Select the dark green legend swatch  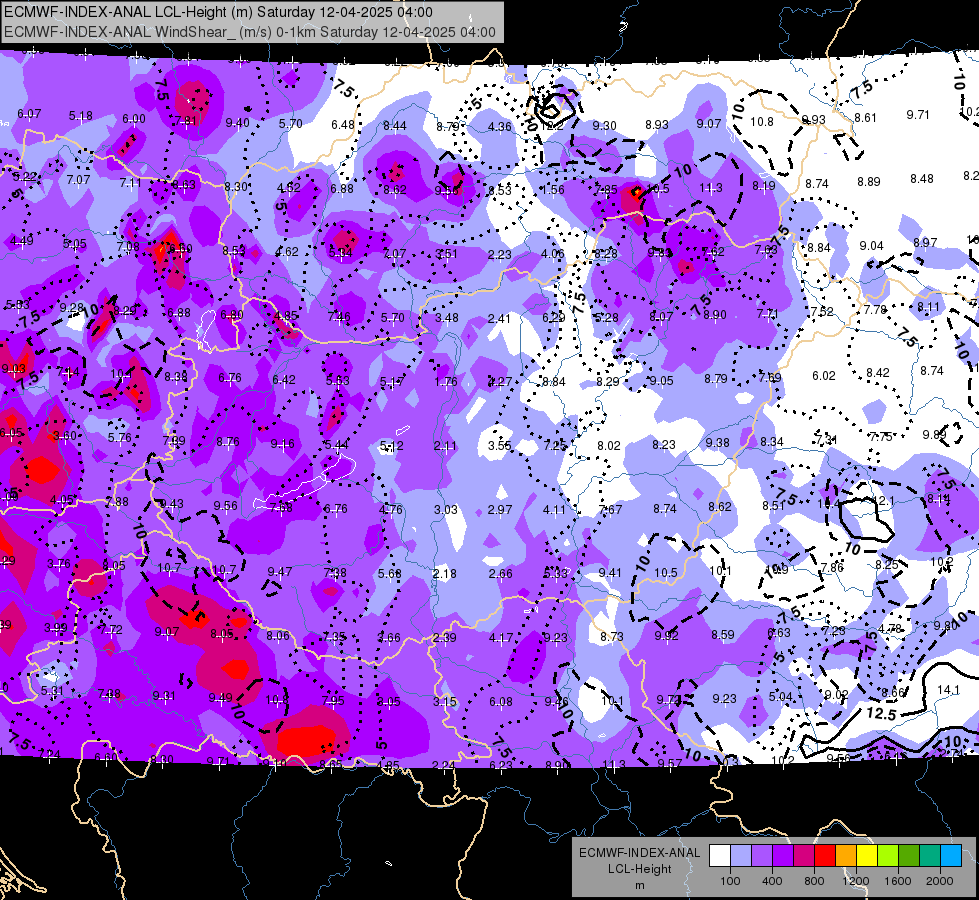coord(909,856)
